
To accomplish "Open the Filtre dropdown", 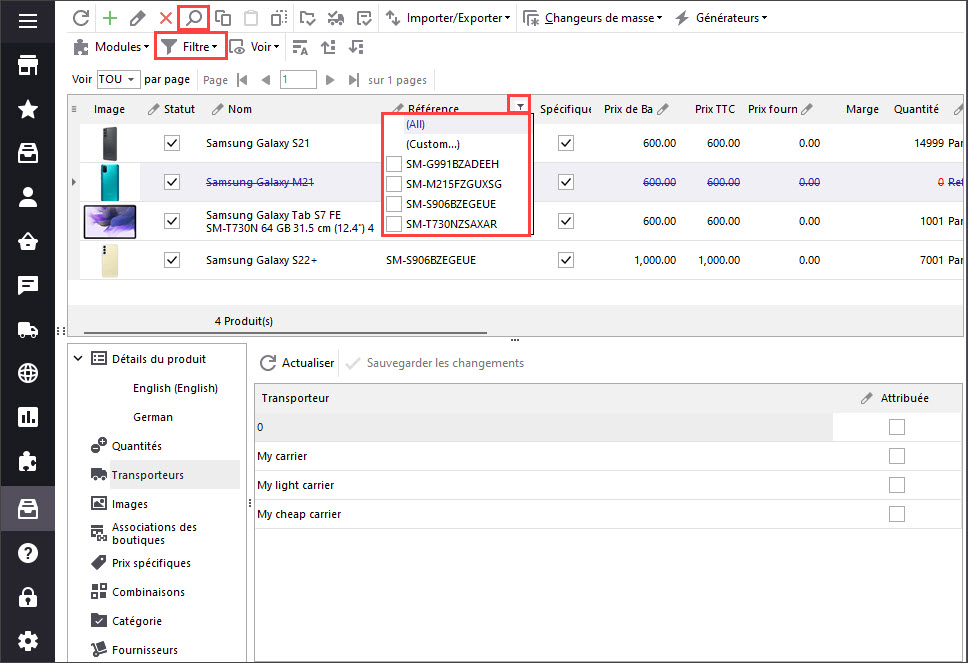I will (190, 47).
